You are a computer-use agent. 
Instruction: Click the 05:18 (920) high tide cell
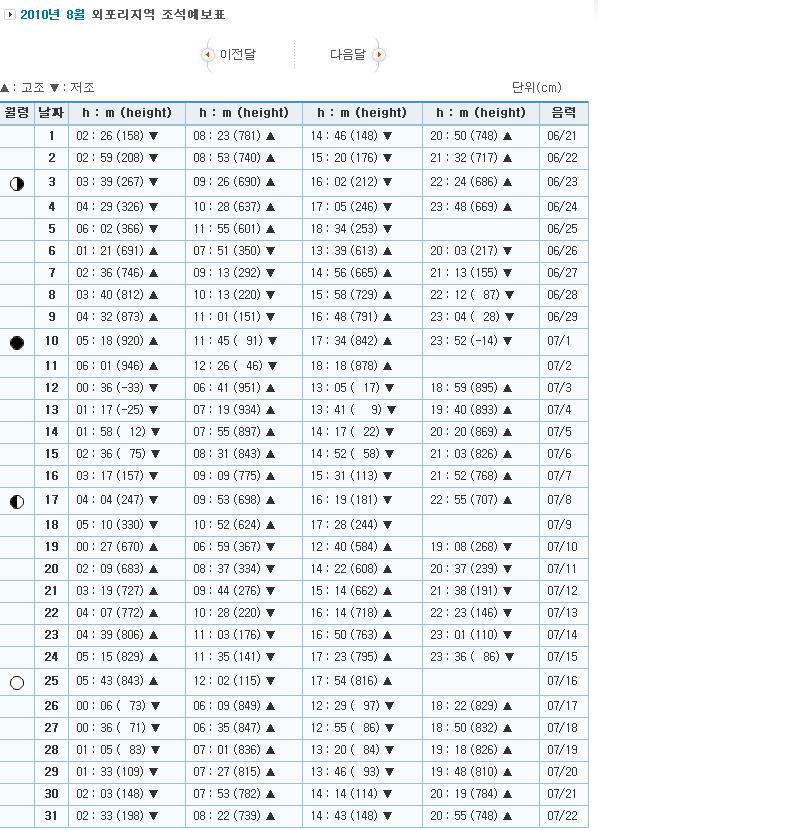pyautogui.click(x=118, y=342)
